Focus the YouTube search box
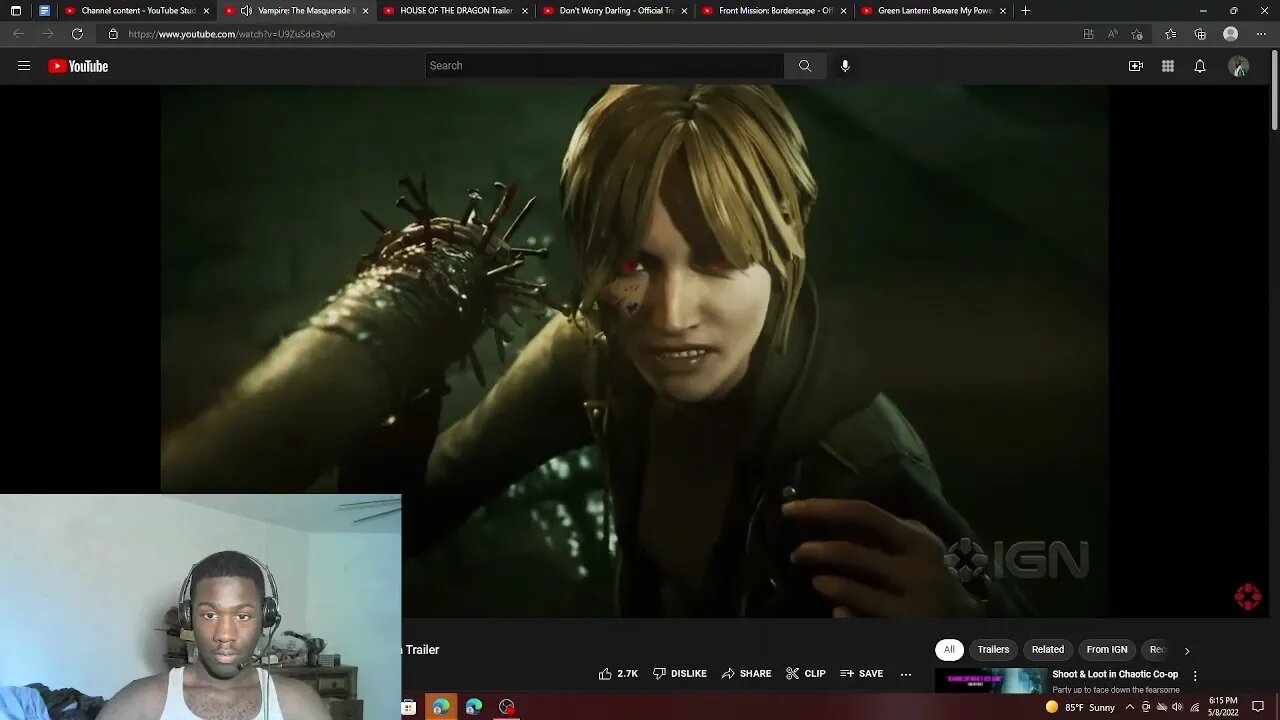 tap(604, 66)
